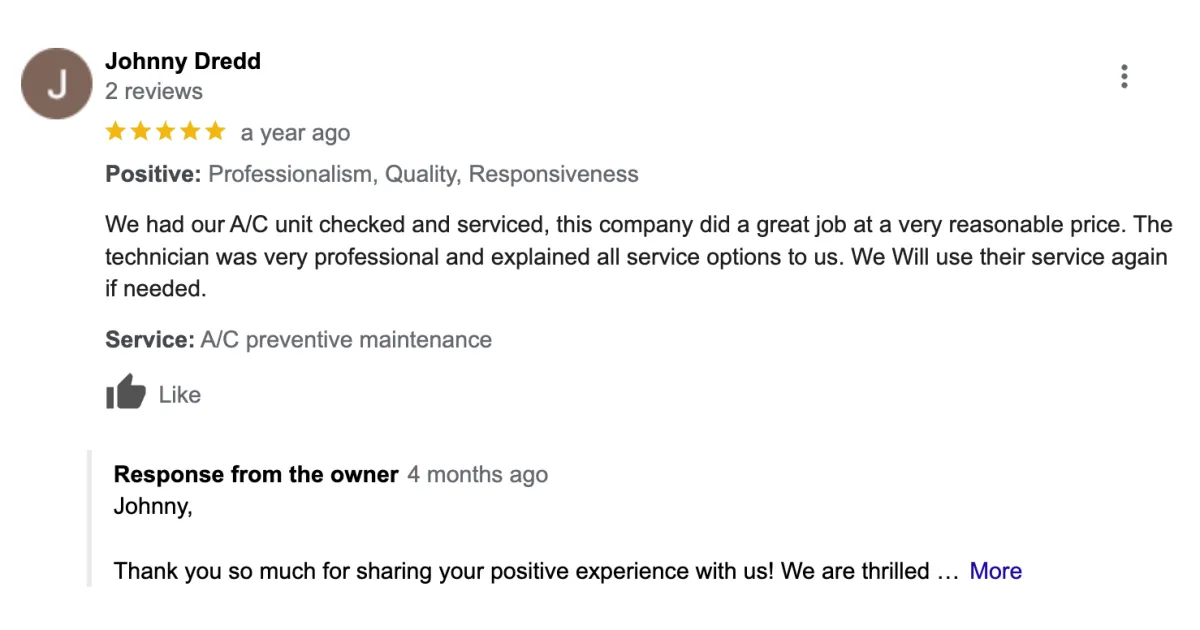Click the fourth yellow rating star
The image size is (1200, 630).
pos(190,131)
